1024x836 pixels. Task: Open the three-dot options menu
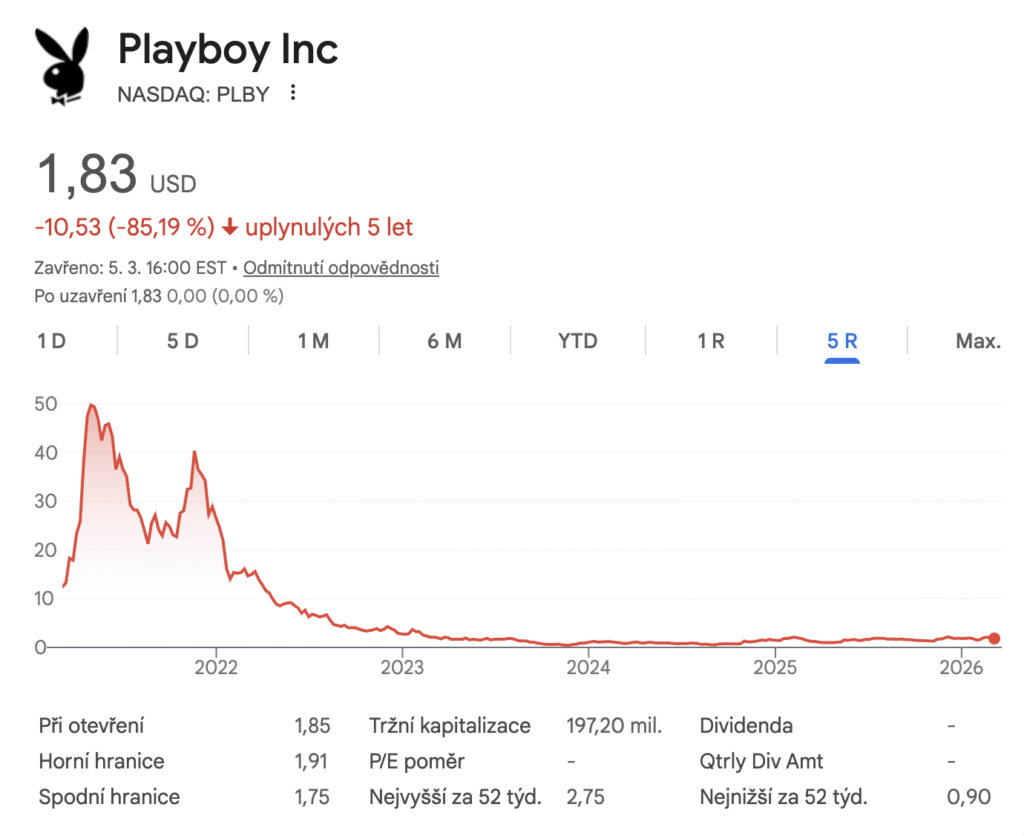point(293,93)
